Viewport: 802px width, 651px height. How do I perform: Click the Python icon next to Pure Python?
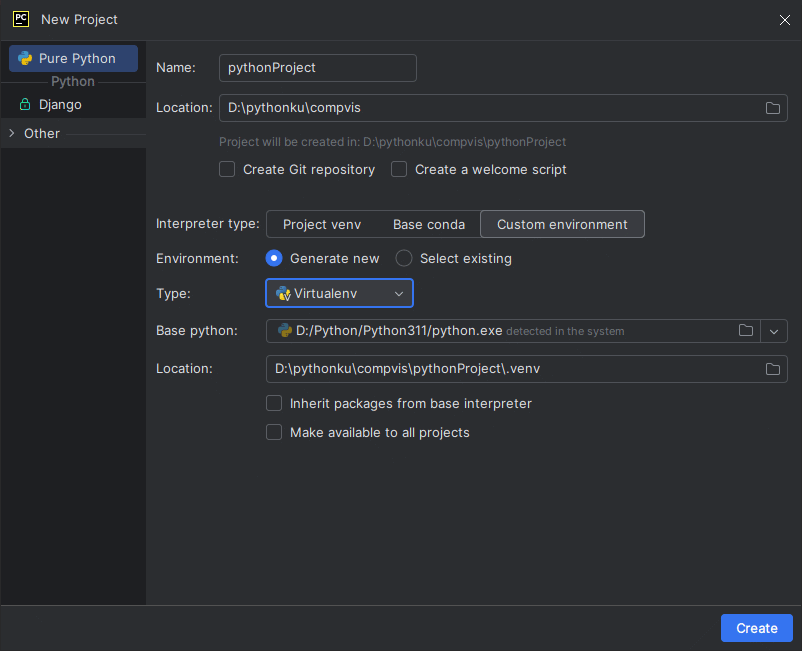[25, 58]
